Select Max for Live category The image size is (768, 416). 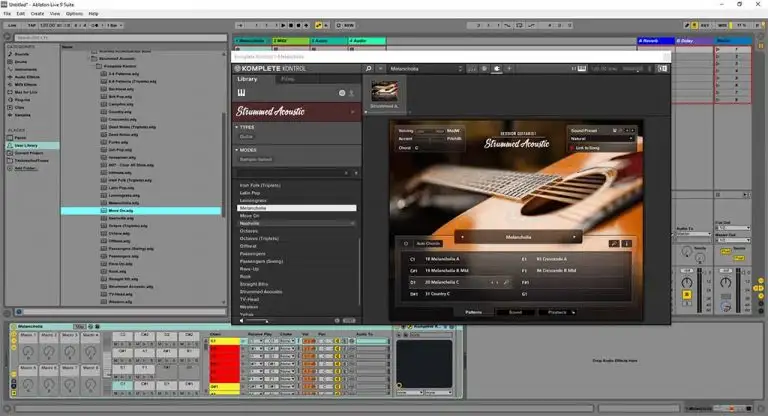click(24, 92)
